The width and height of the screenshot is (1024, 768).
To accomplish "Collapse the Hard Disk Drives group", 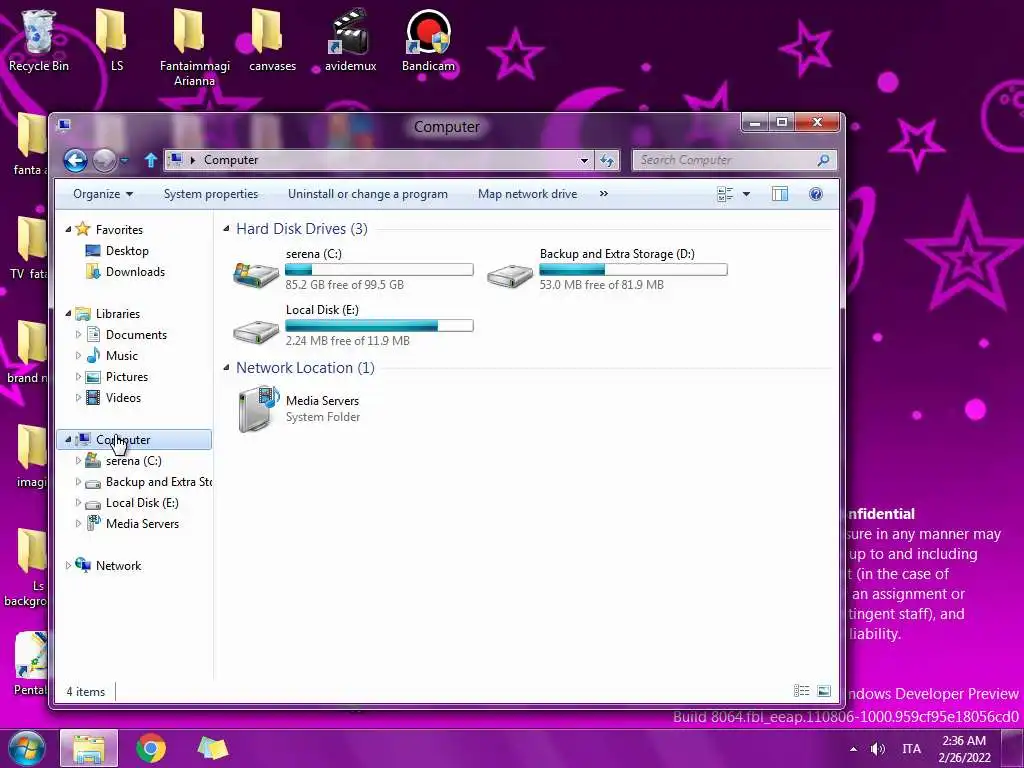I will click(x=227, y=229).
